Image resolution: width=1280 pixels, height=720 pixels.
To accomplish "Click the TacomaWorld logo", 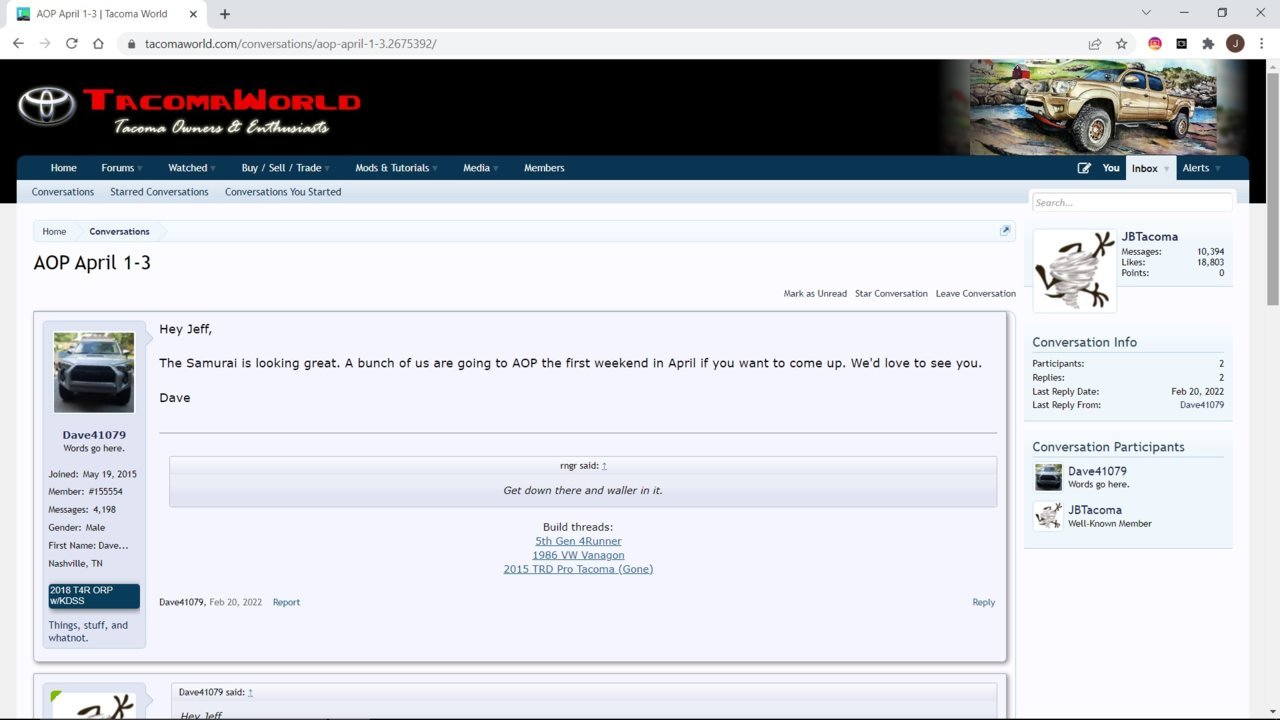I will pos(188,111).
